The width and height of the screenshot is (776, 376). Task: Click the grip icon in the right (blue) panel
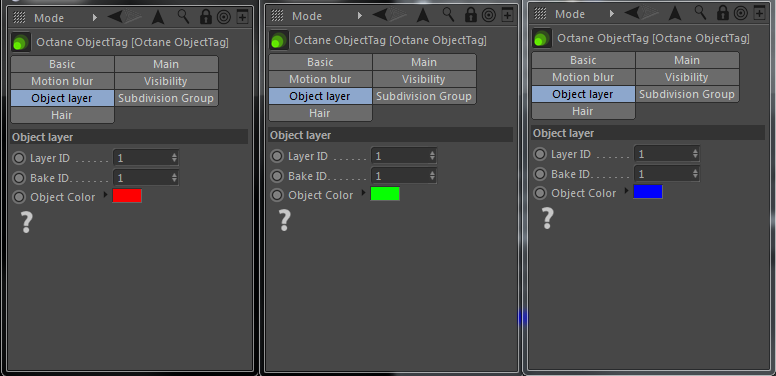tap(540, 13)
